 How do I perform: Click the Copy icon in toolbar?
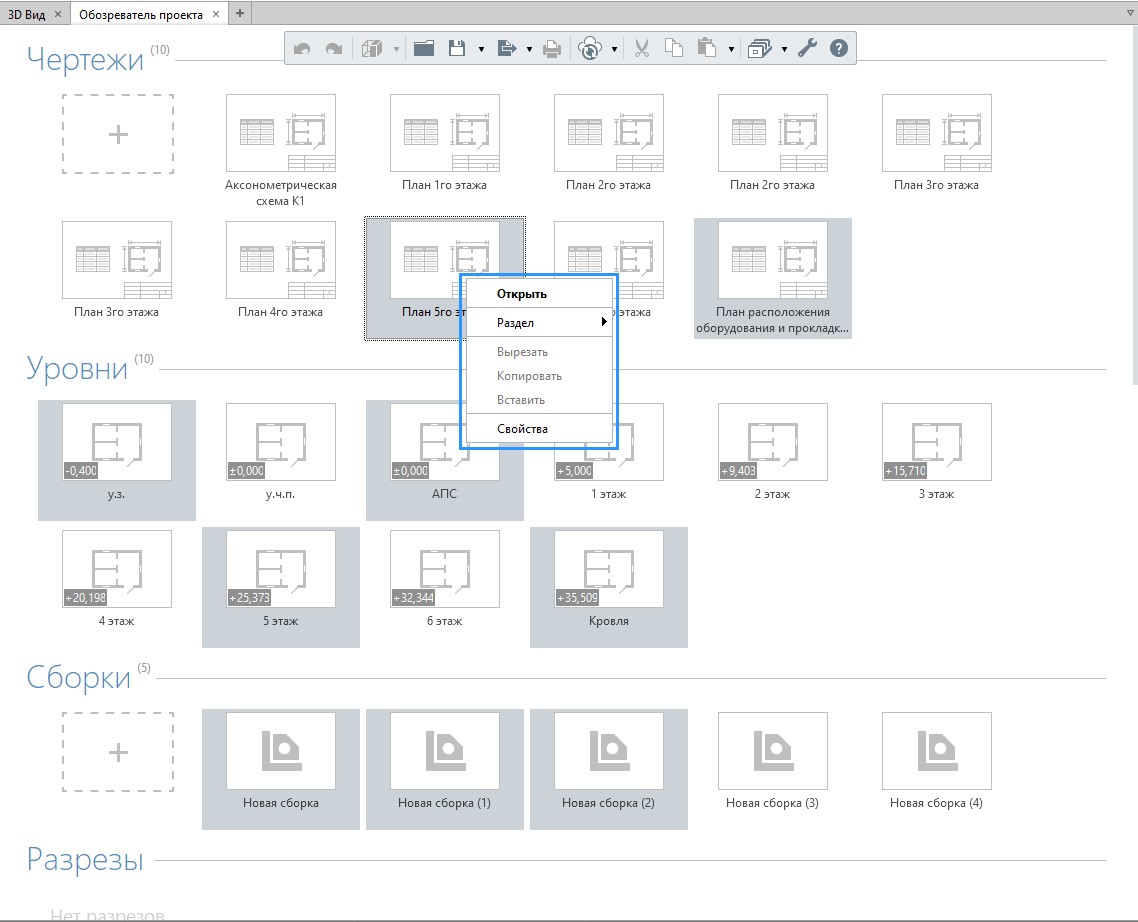[674, 48]
